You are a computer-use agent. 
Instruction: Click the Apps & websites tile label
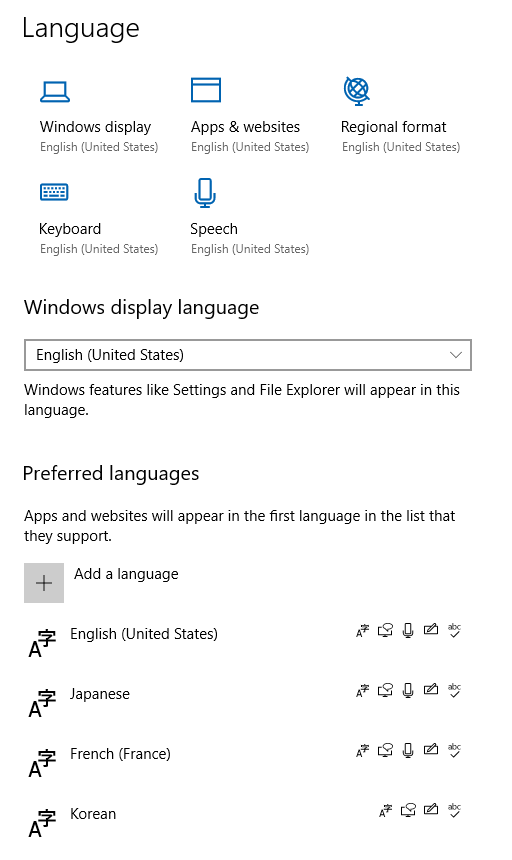coord(245,127)
